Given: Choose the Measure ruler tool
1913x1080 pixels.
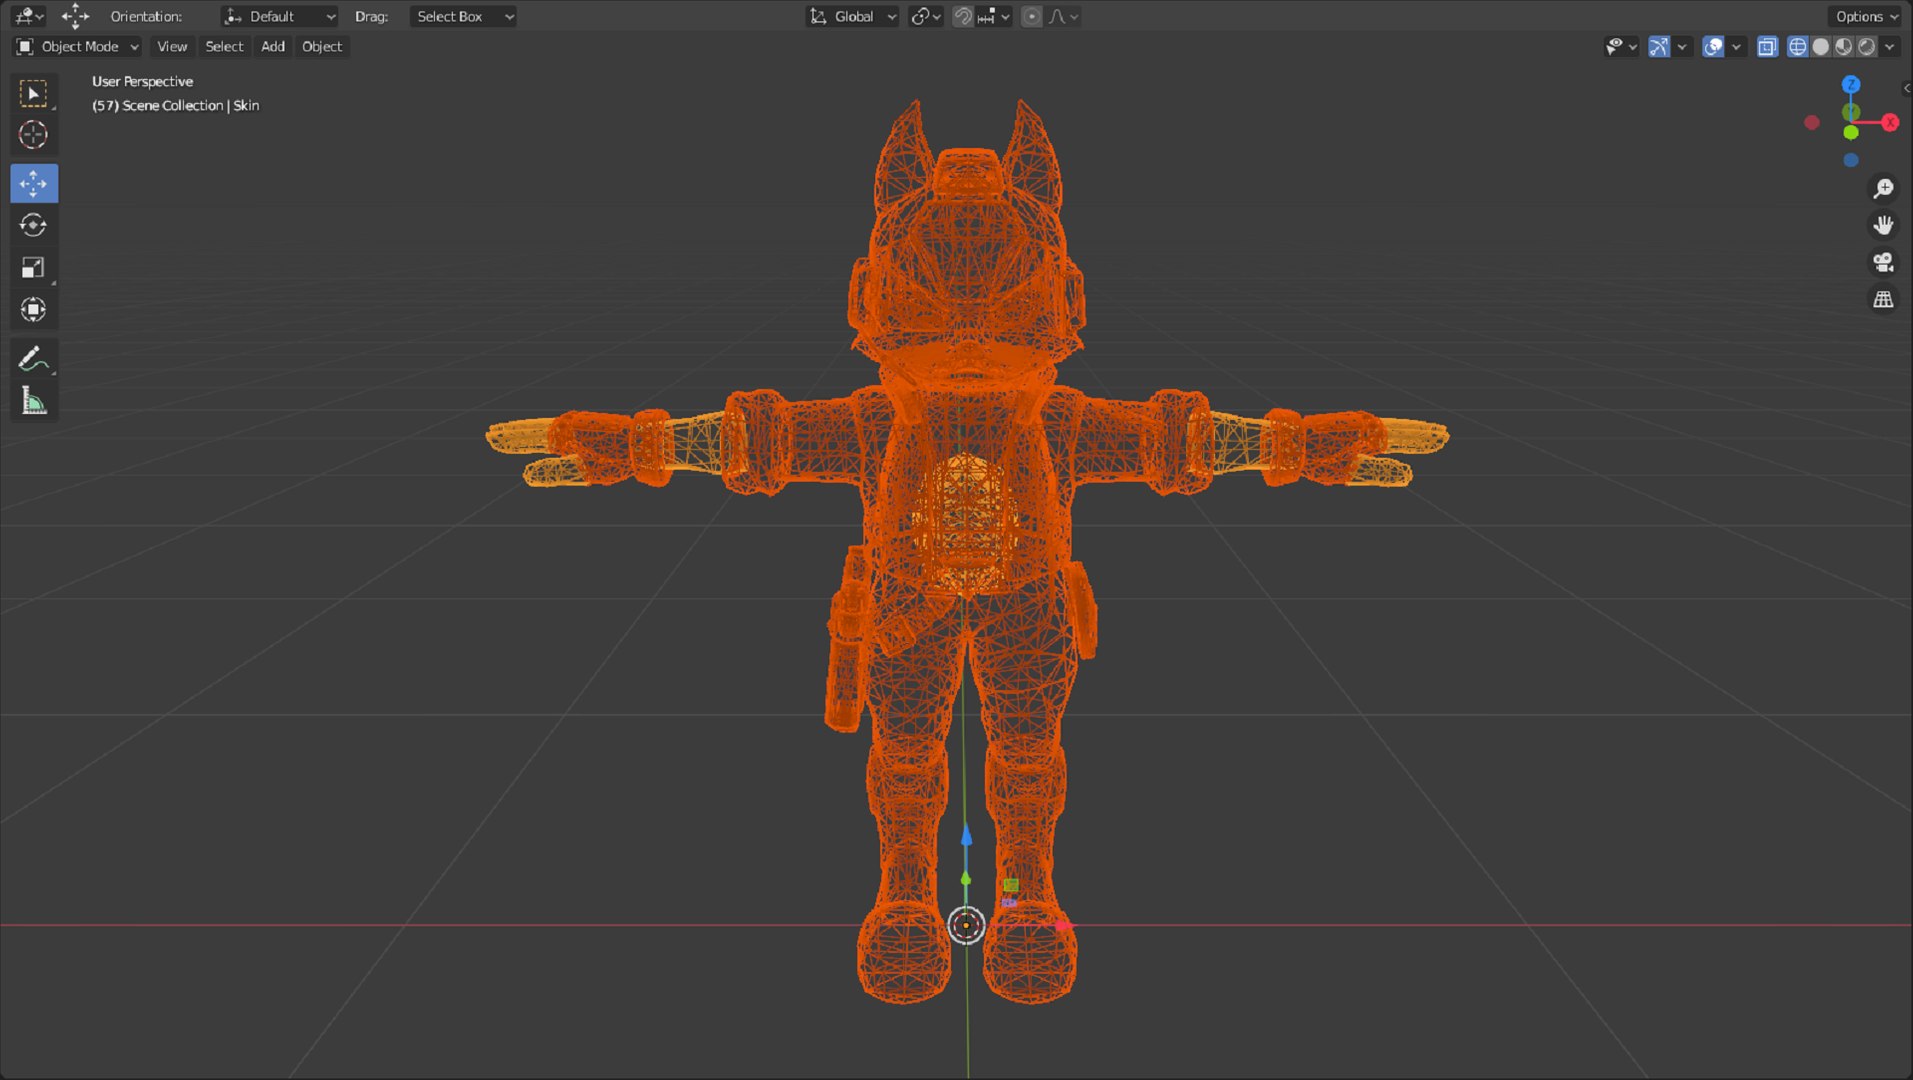Looking at the screenshot, I should point(34,401).
